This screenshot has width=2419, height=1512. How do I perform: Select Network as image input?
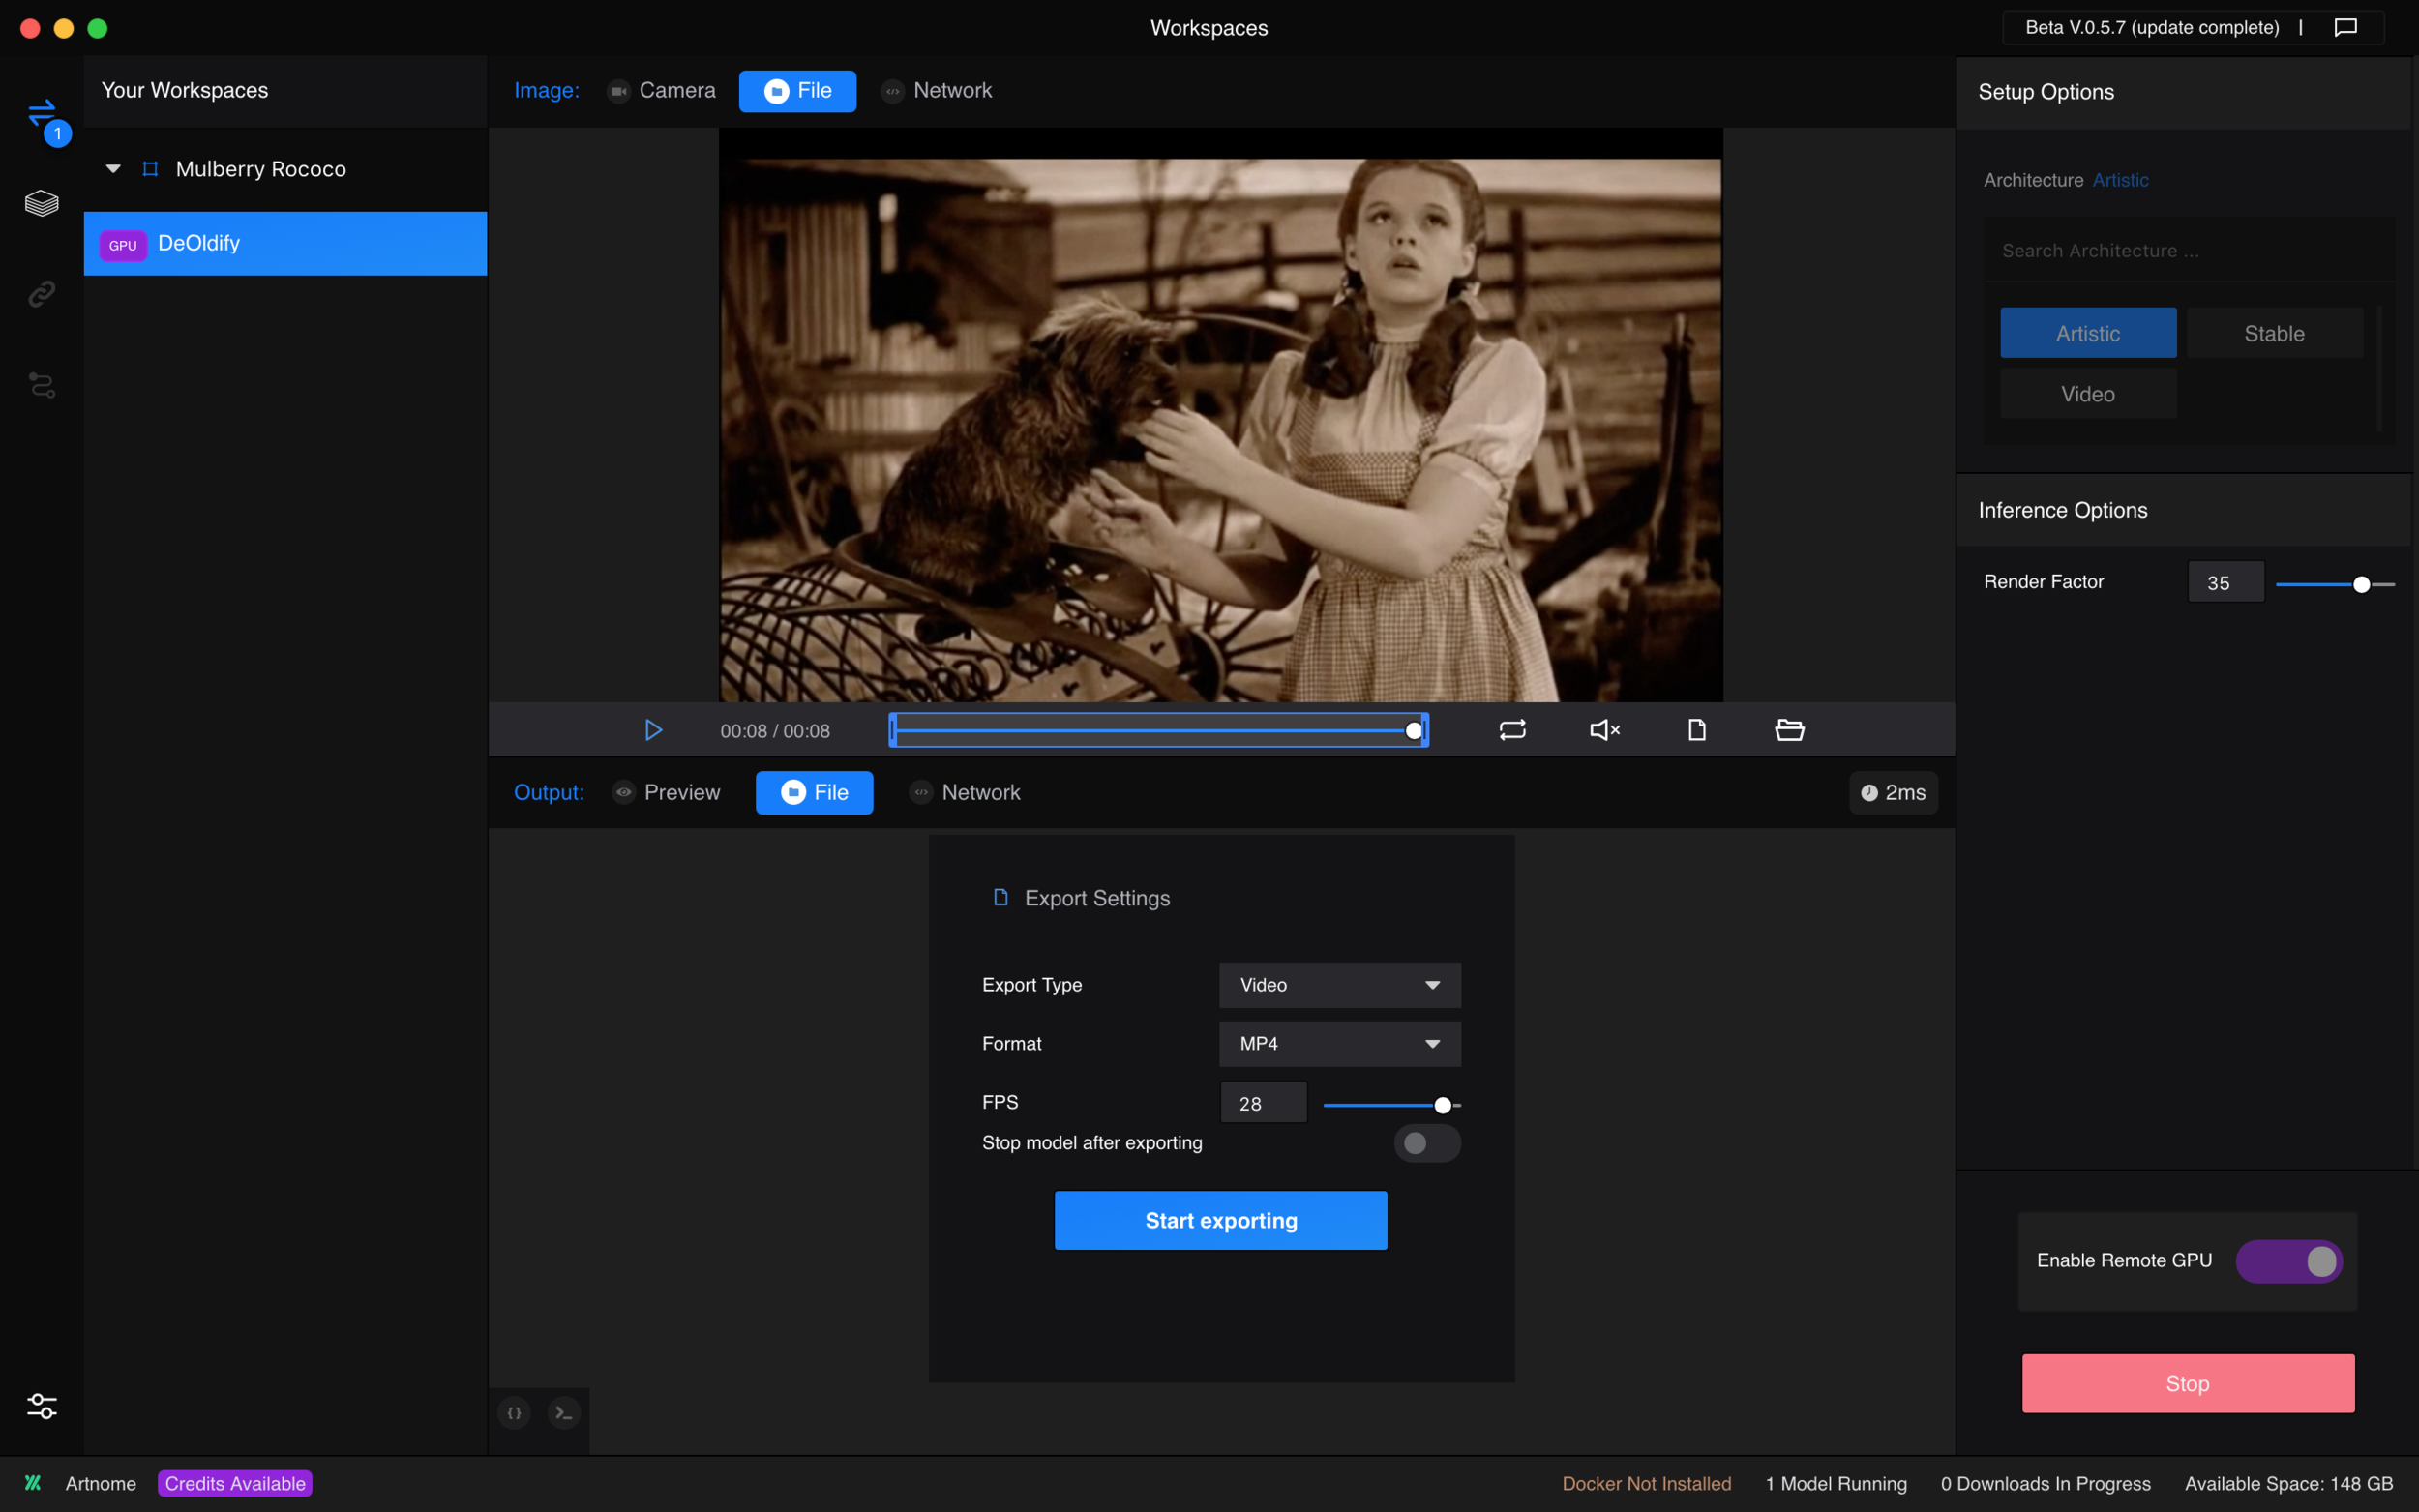click(x=936, y=91)
